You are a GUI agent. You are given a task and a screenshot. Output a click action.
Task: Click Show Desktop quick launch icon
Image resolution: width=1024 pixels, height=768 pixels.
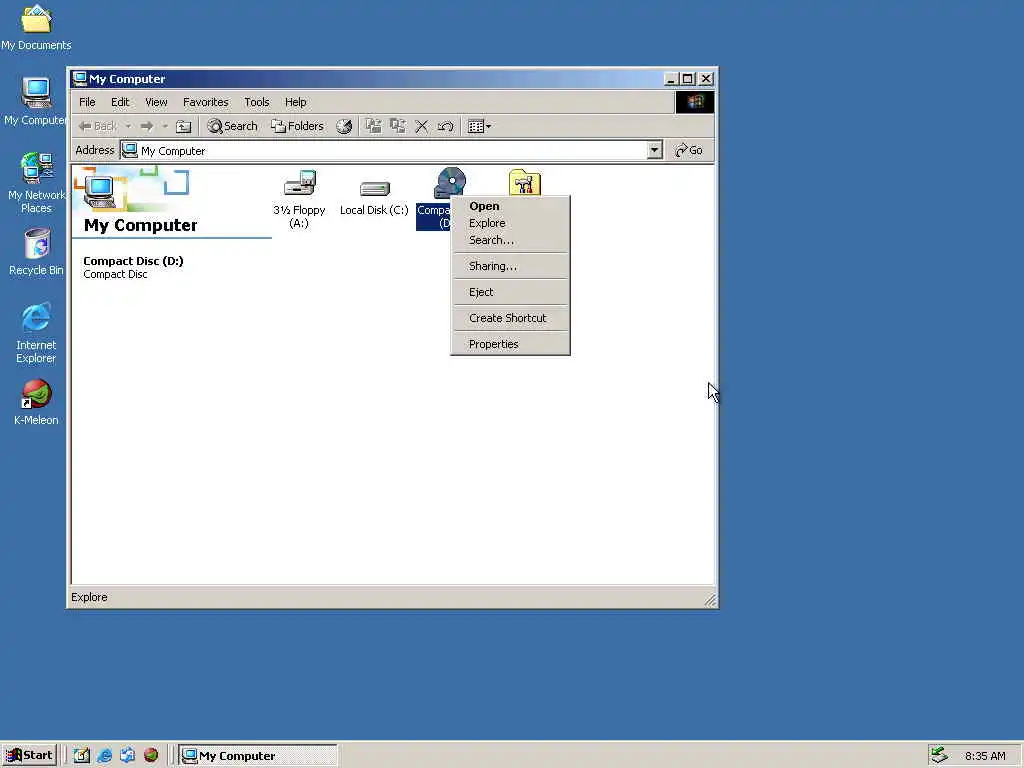(82, 756)
